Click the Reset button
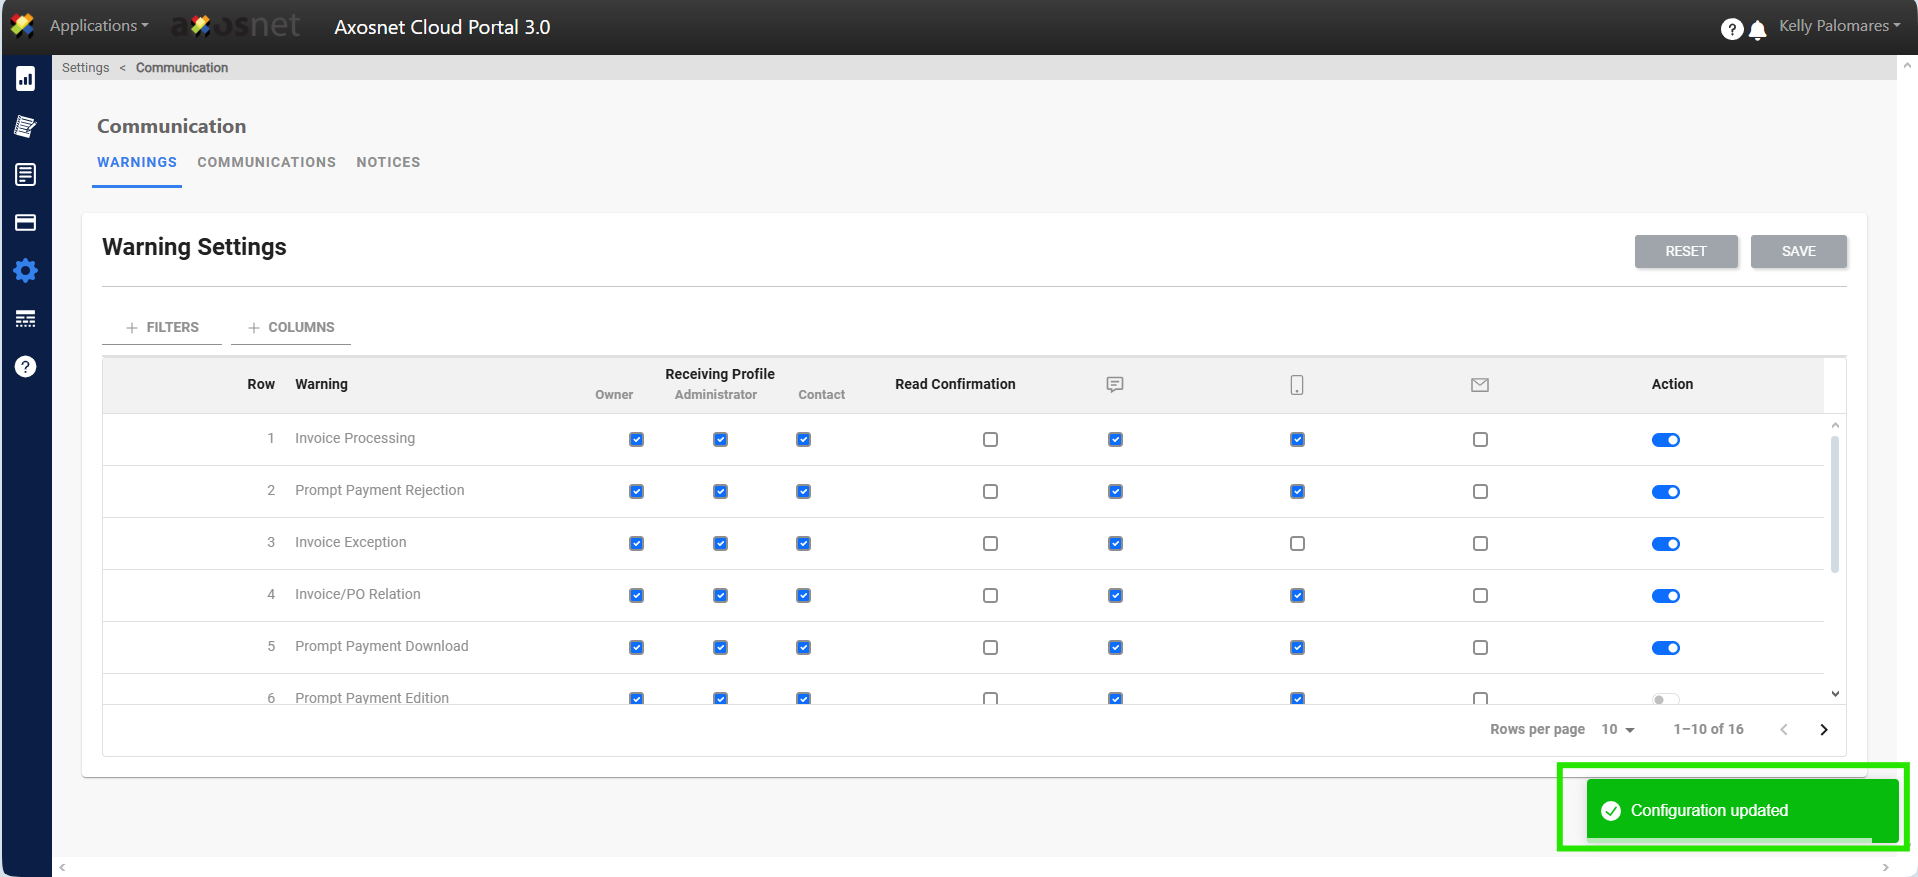The image size is (1918, 877). coord(1685,252)
